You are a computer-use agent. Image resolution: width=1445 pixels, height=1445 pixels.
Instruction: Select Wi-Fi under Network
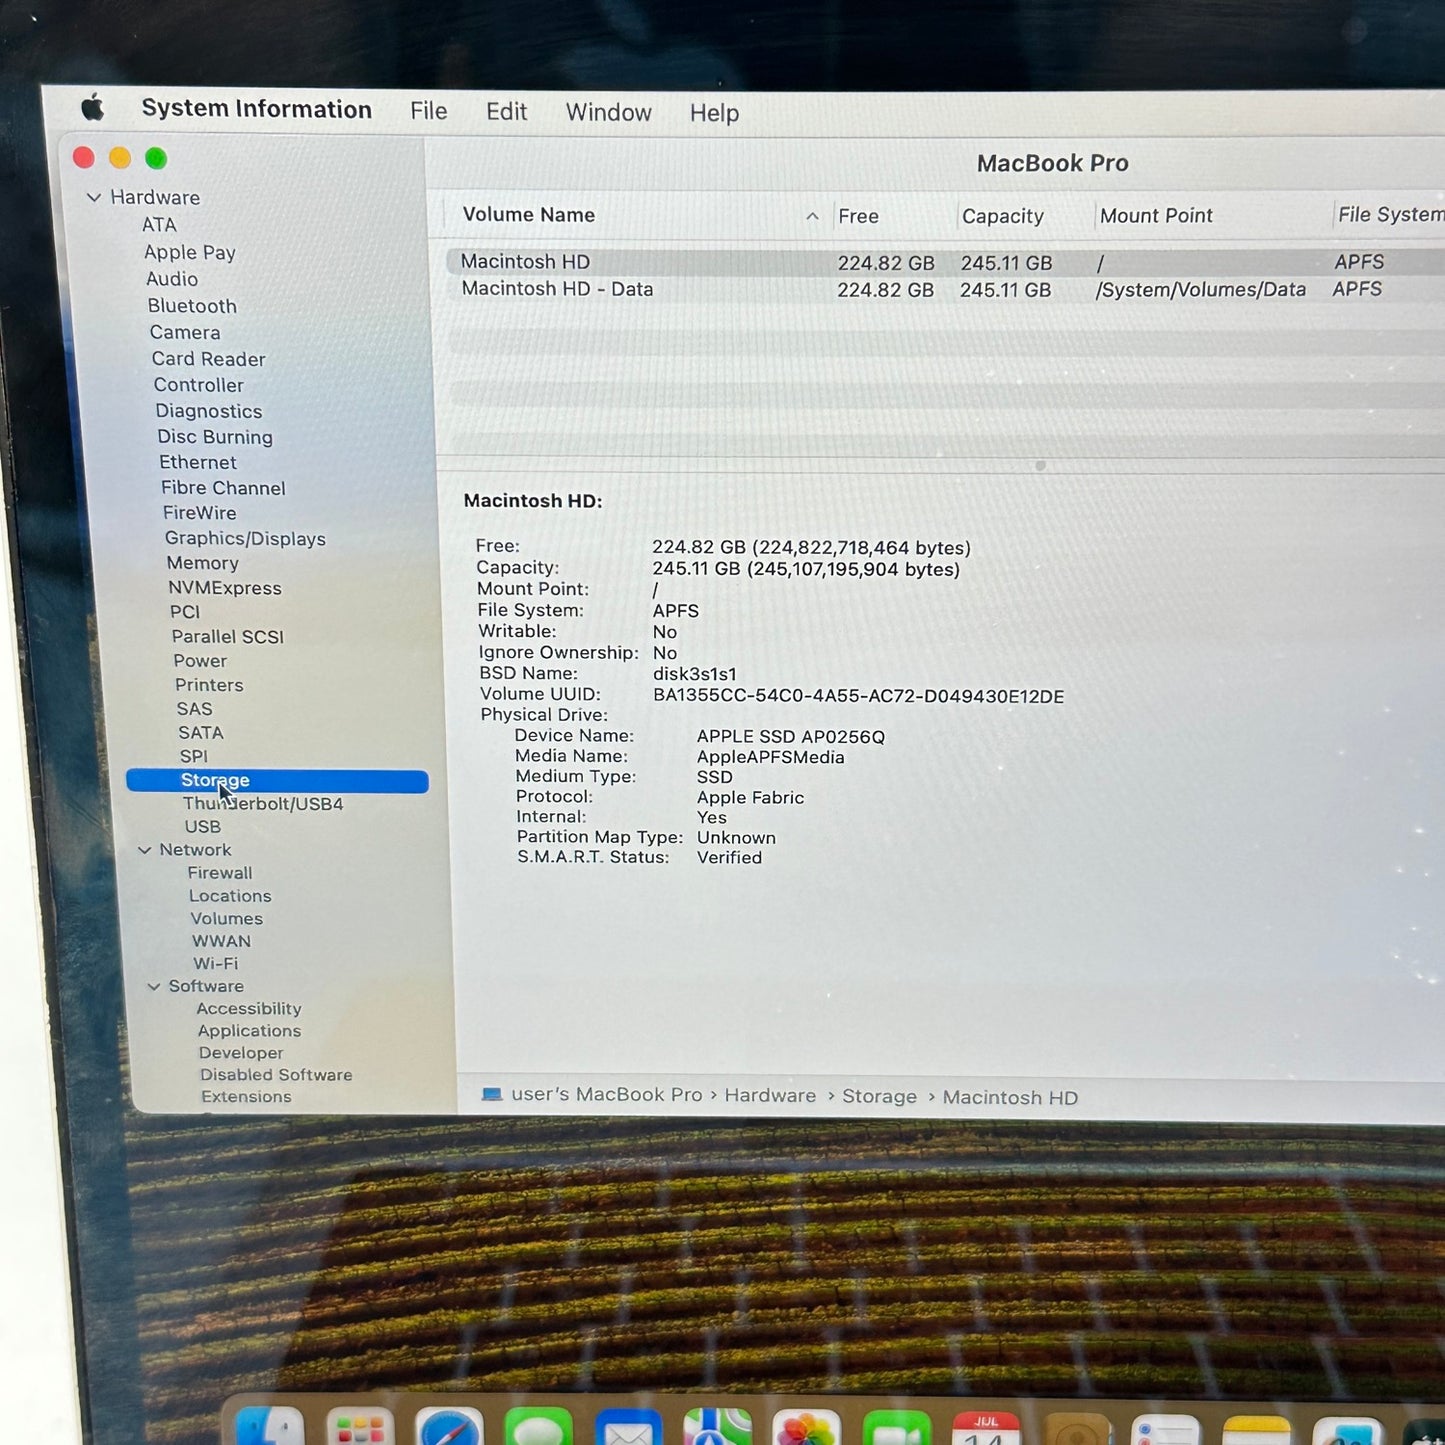tap(215, 964)
